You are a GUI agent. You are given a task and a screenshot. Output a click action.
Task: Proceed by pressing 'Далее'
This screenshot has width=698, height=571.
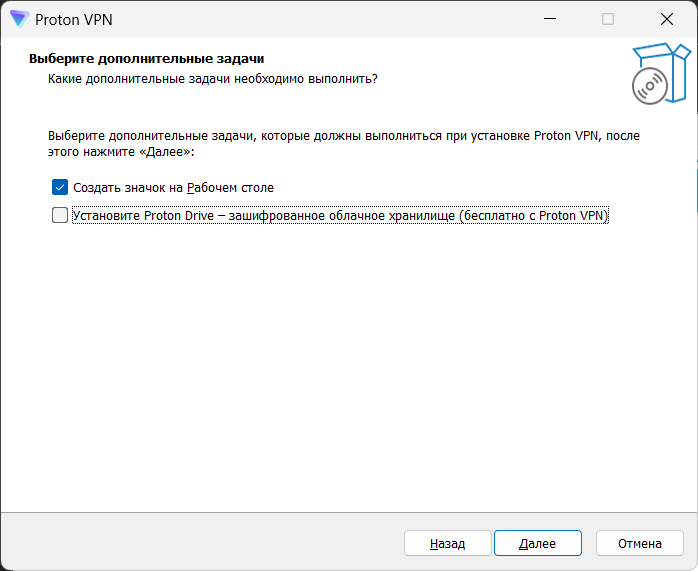[x=537, y=544]
